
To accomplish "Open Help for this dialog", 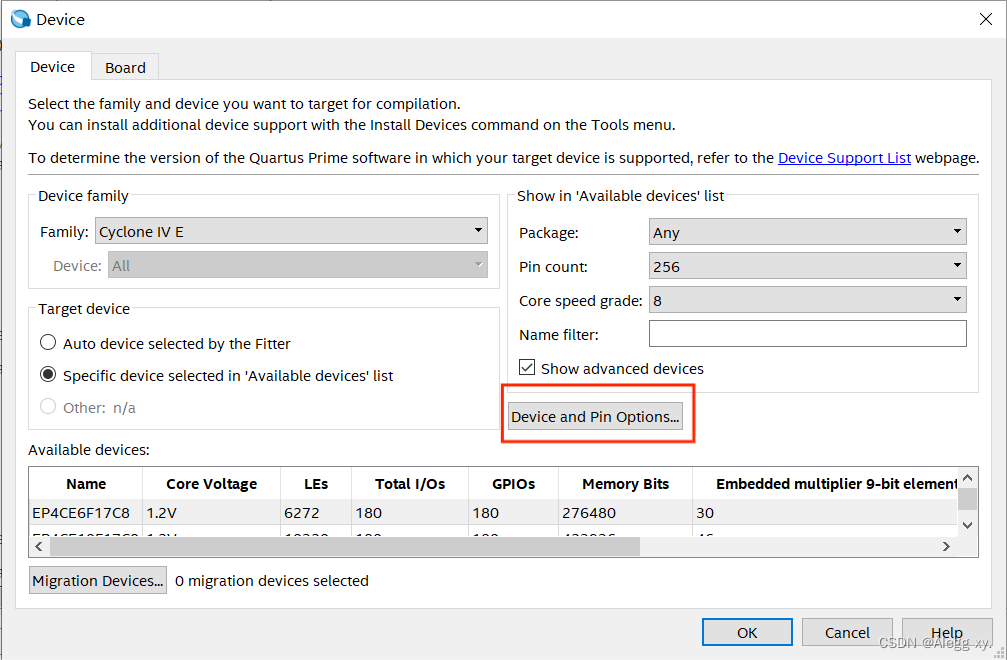I will click(x=947, y=632).
